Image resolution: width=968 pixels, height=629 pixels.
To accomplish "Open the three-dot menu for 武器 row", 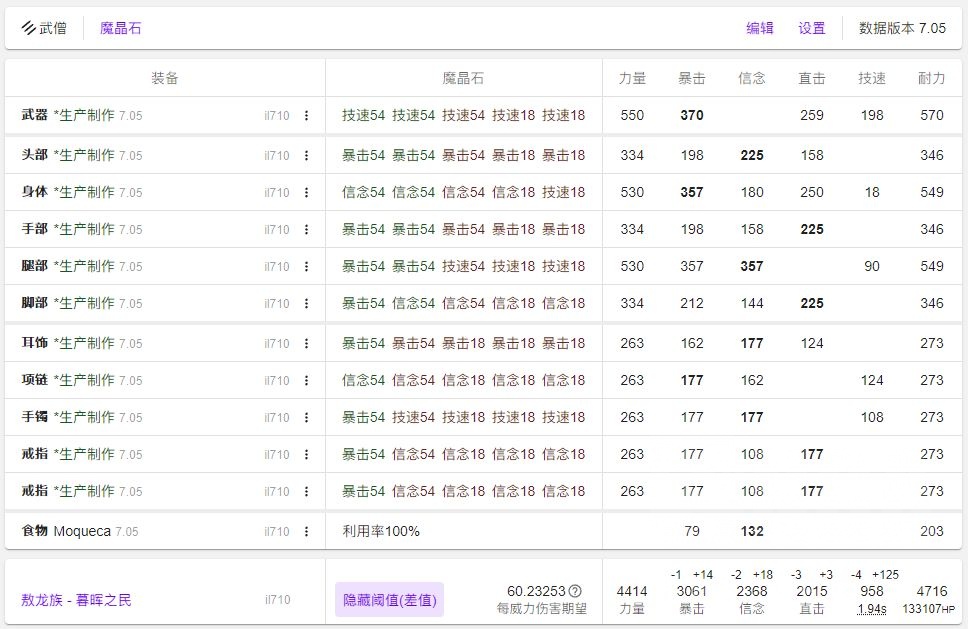I will pos(306,116).
